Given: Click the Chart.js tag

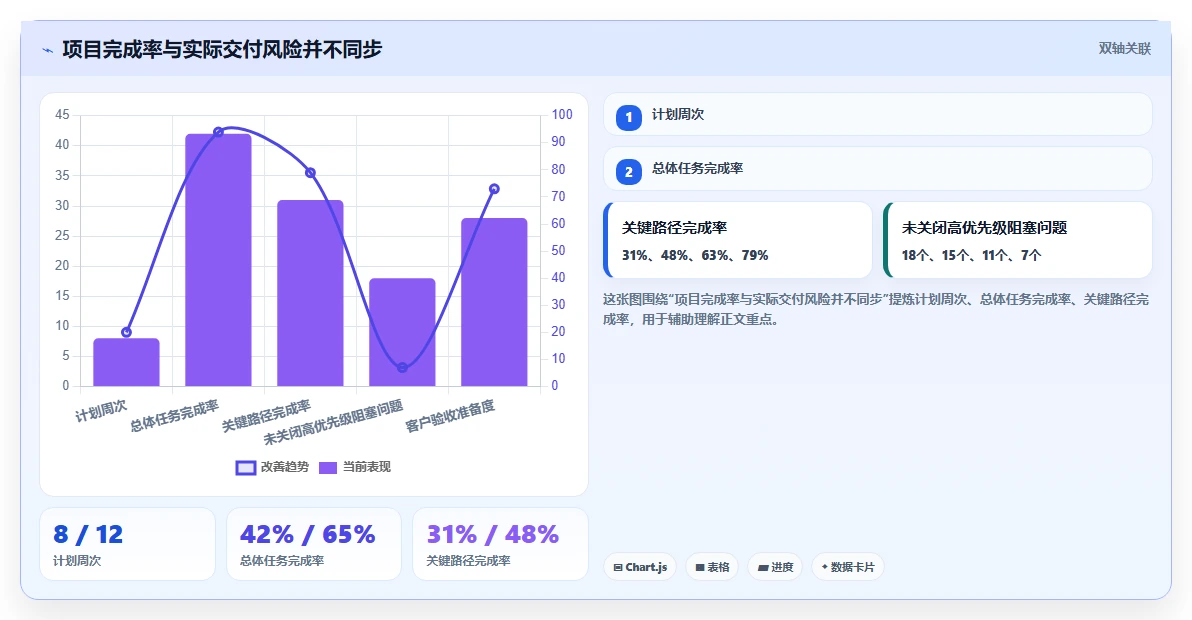Looking at the screenshot, I should (640, 567).
